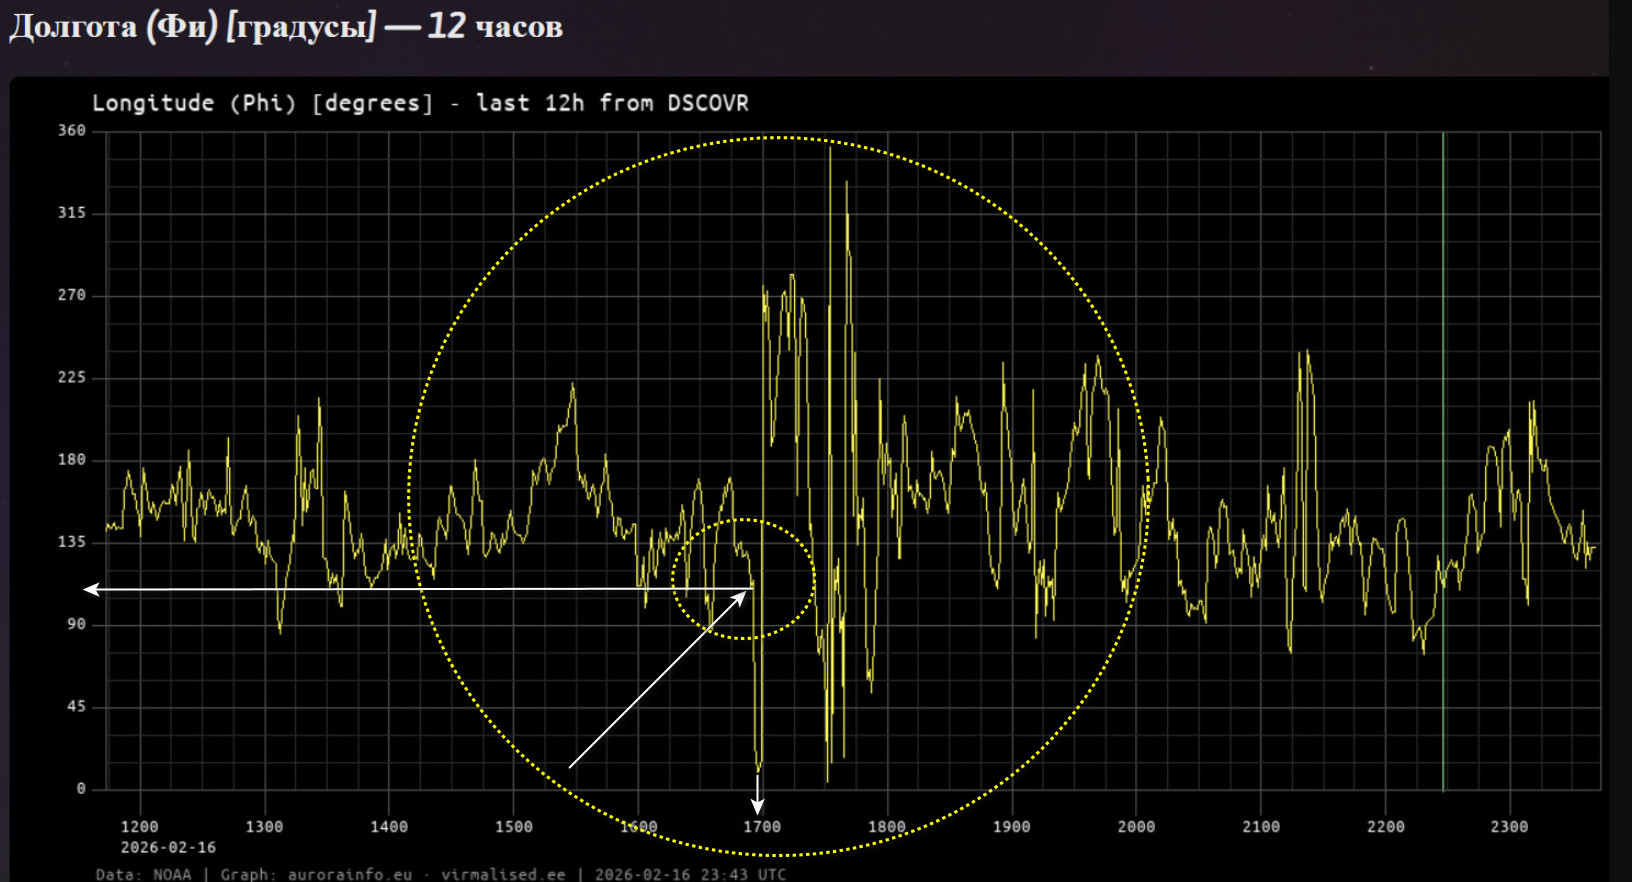Click the 1700 time label on the x-axis
The image size is (1632, 882).
[x=762, y=827]
